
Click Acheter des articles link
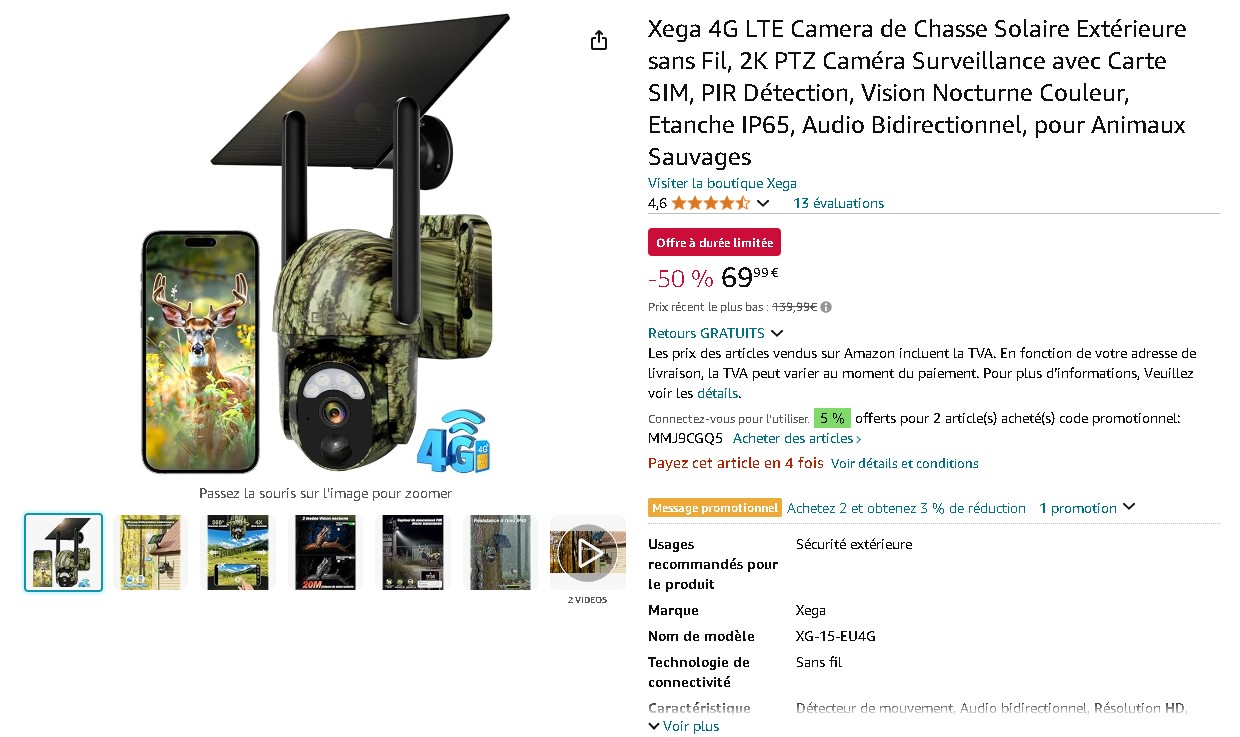[797, 438]
